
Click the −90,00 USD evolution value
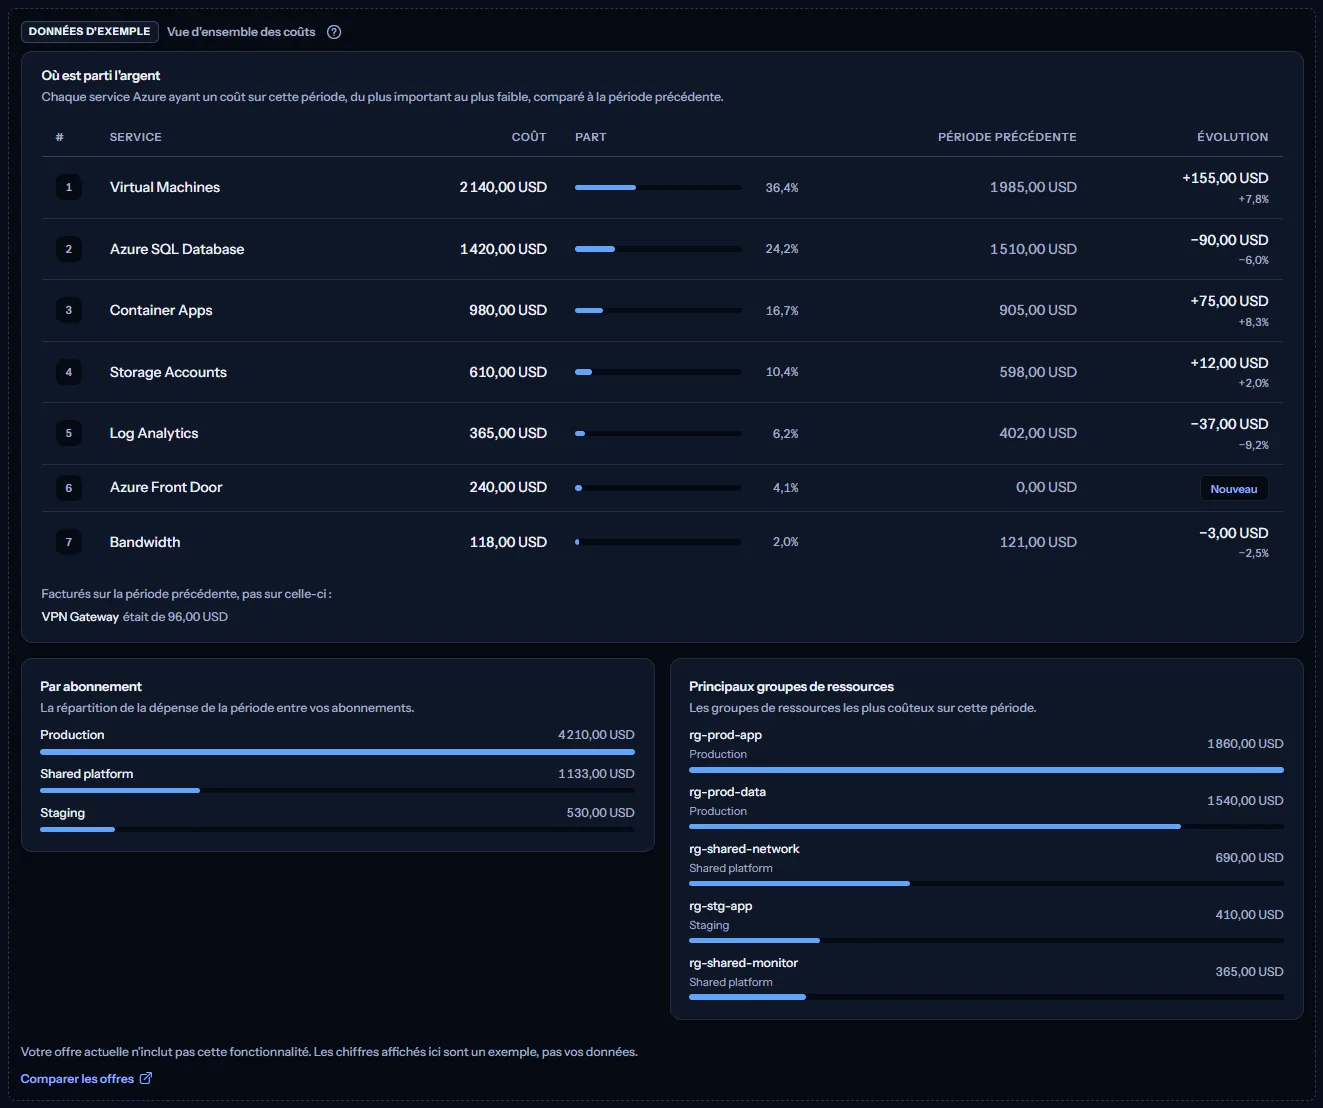pos(1229,240)
